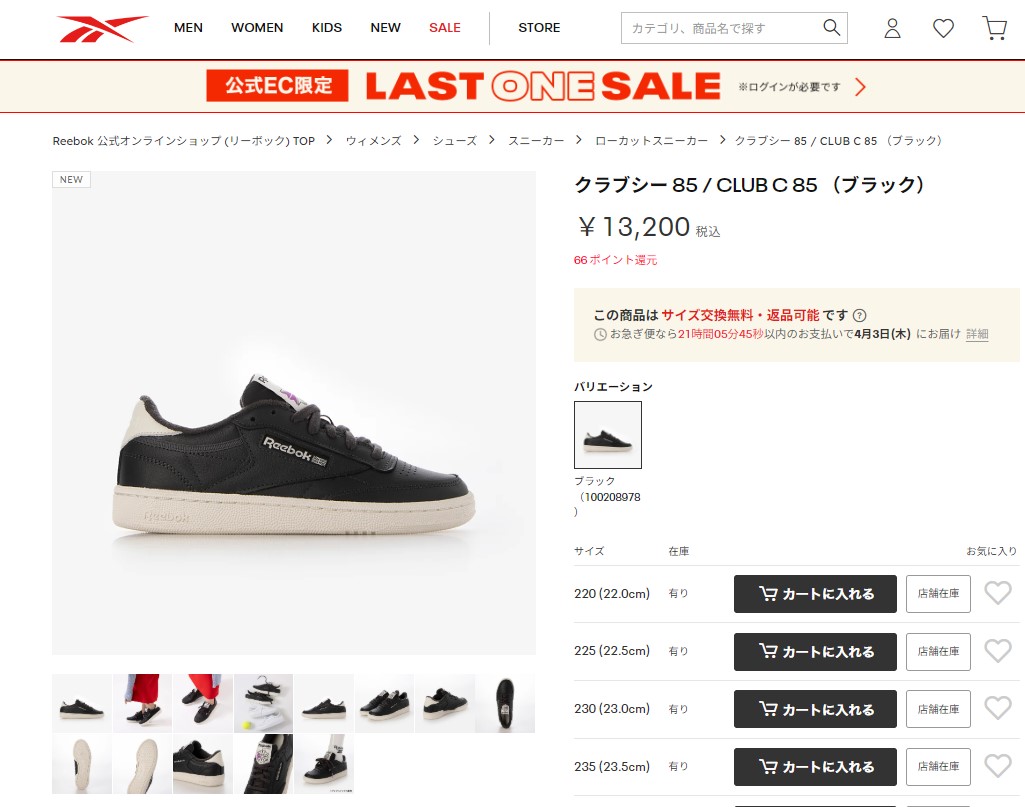
Task: Open the SALE menu
Action: [x=445, y=27]
